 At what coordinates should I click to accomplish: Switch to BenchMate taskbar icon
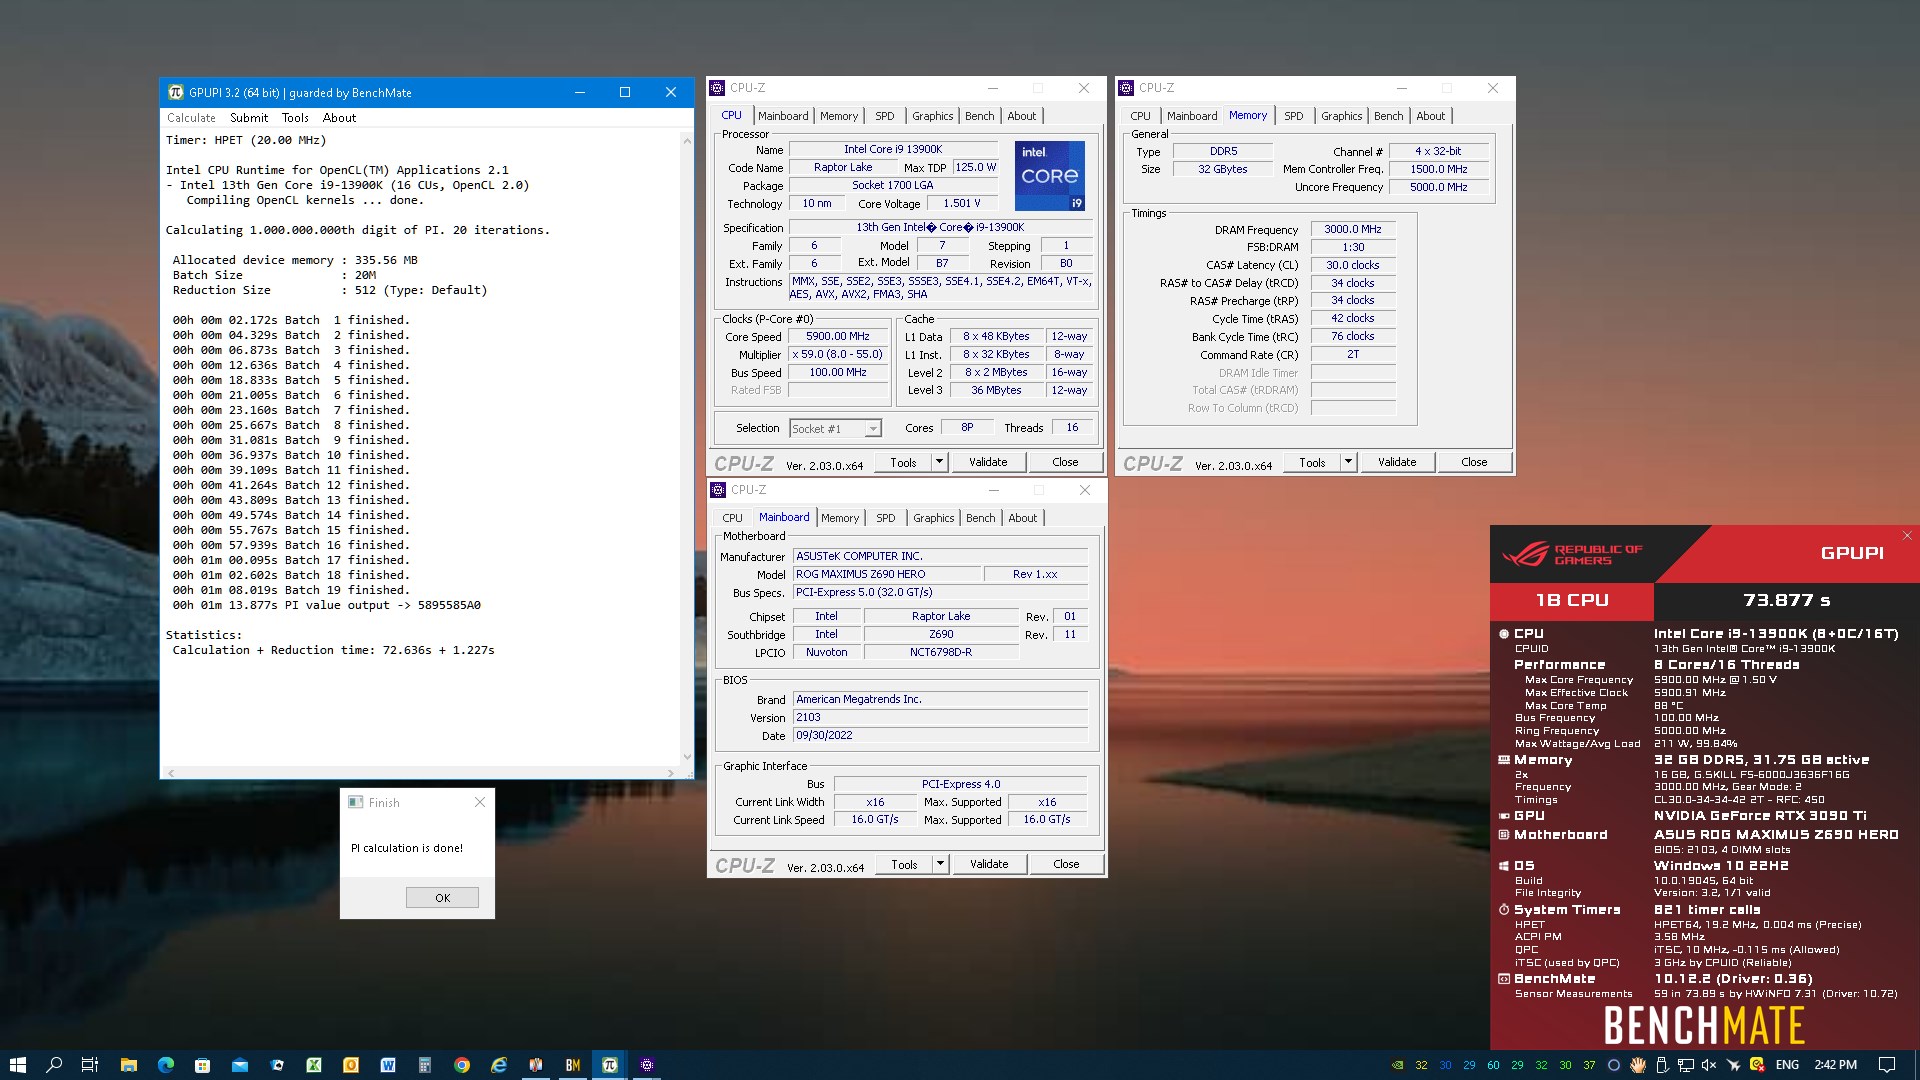coord(572,1065)
